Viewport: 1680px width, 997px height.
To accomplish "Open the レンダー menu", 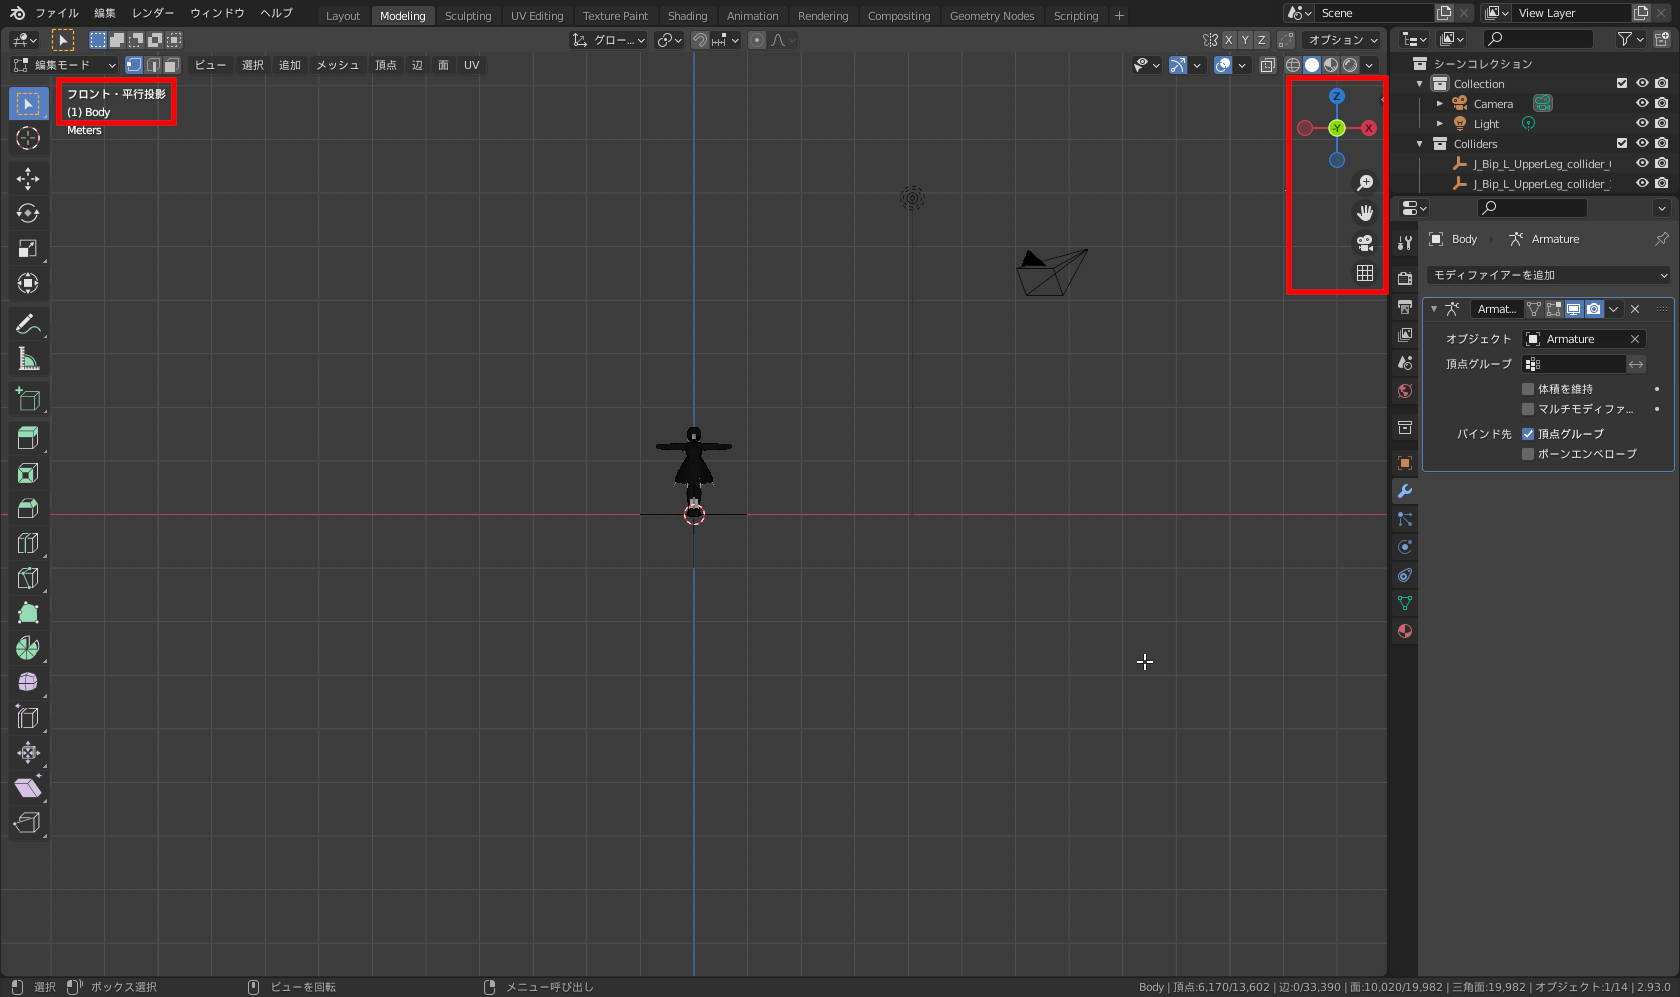I will (153, 13).
